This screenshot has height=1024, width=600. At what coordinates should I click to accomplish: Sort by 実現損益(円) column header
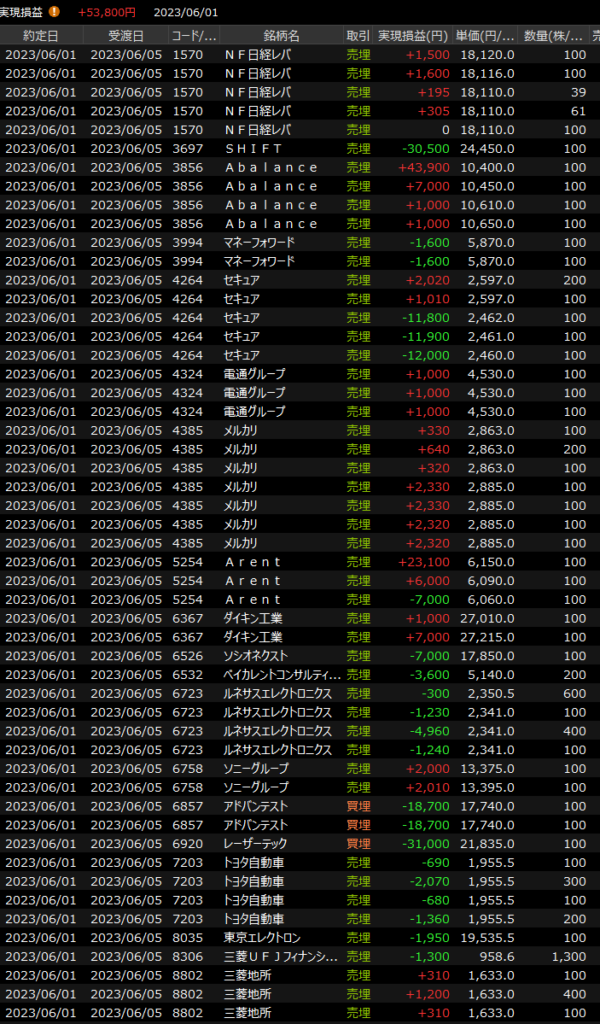point(413,35)
